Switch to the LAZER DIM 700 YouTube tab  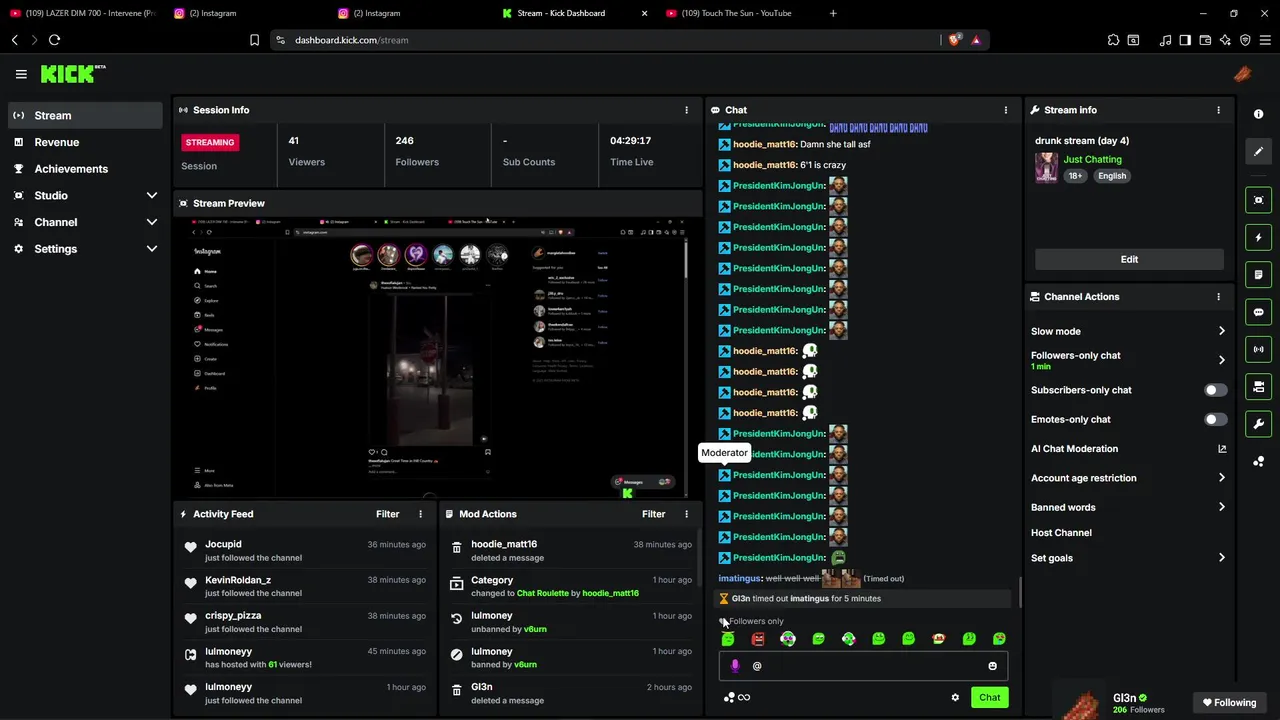tap(82, 13)
